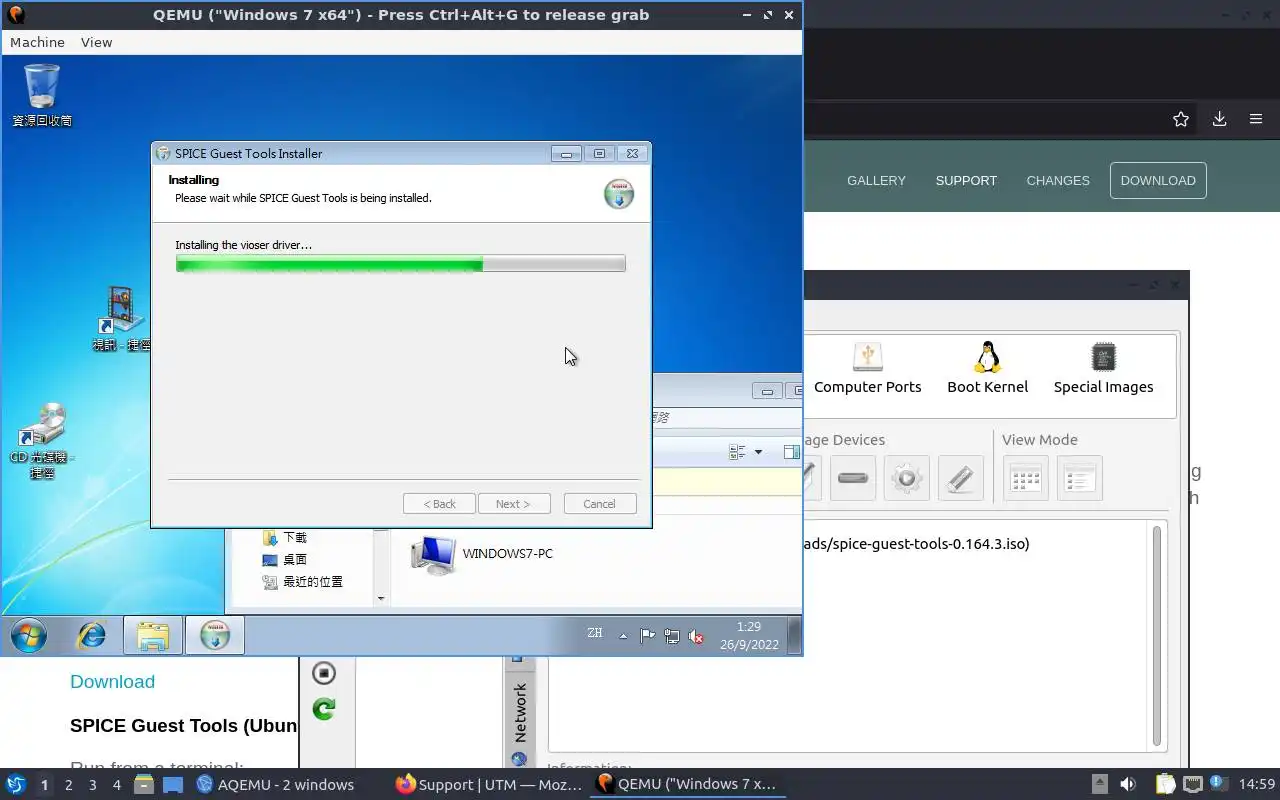Screen dimensions: 1280x800
Task: Launch the file manager from the panel
Action: pos(144,784)
